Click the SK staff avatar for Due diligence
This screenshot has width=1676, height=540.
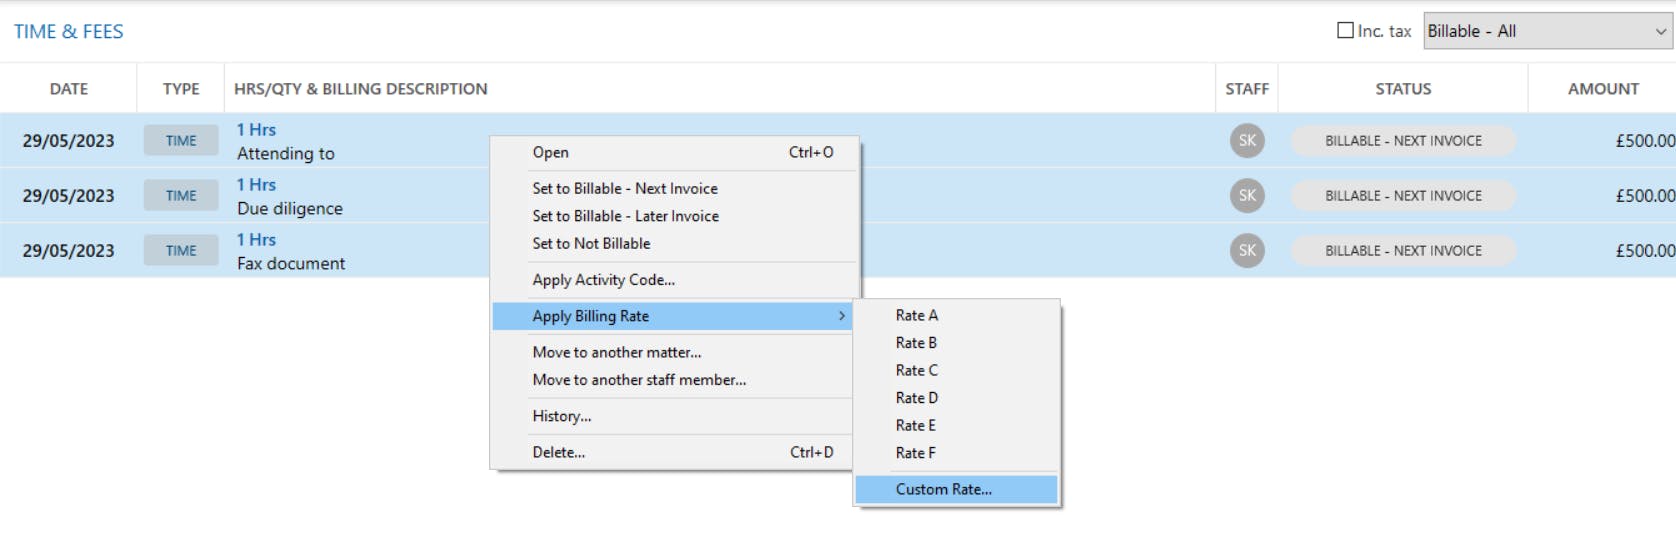[1247, 196]
